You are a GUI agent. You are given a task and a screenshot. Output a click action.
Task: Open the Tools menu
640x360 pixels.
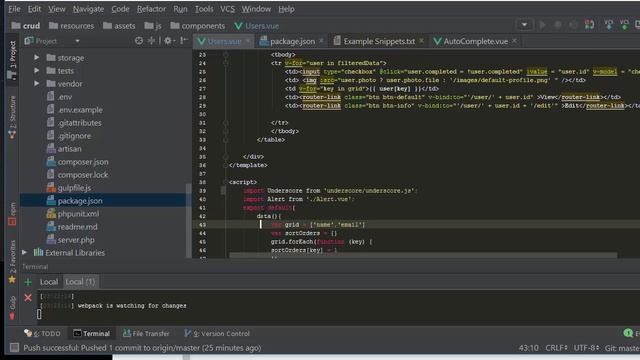coord(204,9)
